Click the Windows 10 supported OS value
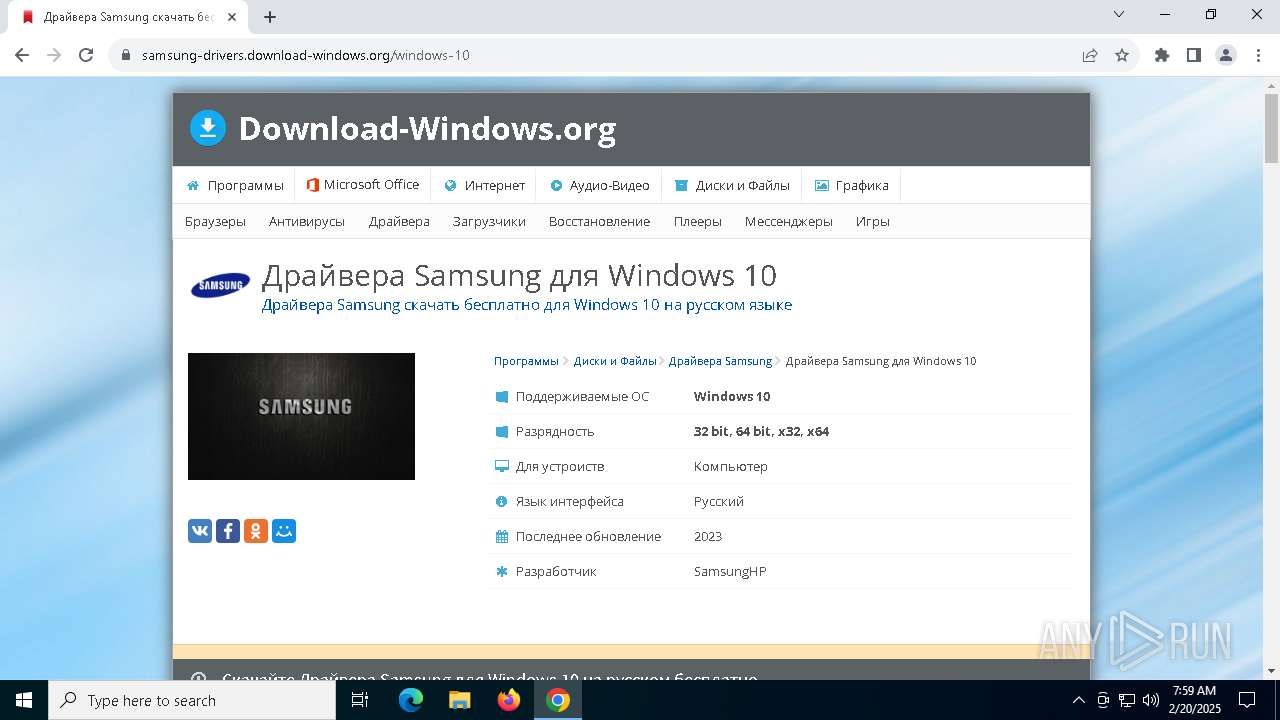Viewport: 1280px width, 720px height. pyautogui.click(x=732, y=396)
